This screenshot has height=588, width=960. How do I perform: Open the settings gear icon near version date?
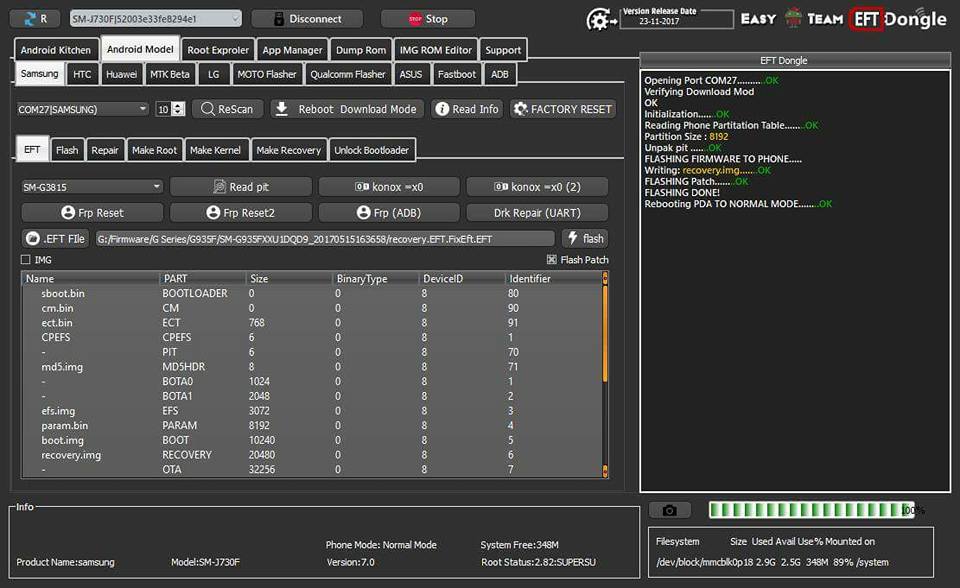(601, 20)
